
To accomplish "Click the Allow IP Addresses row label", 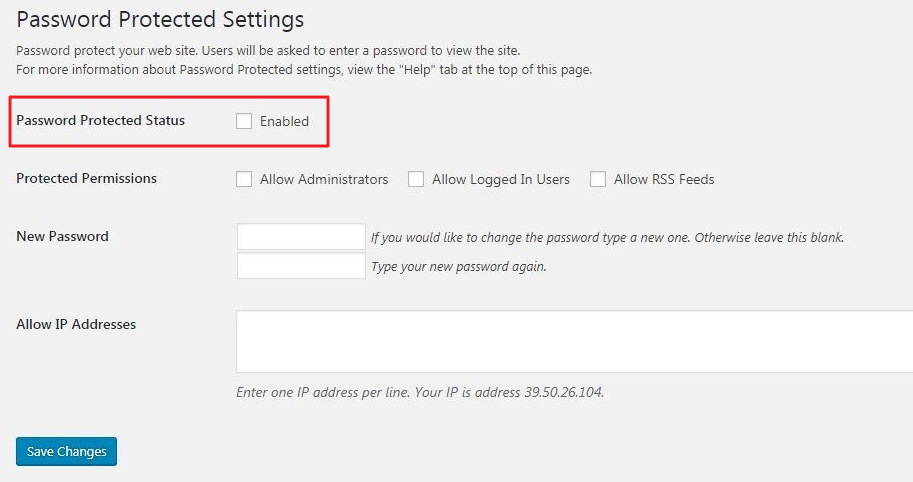I will tap(76, 324).
